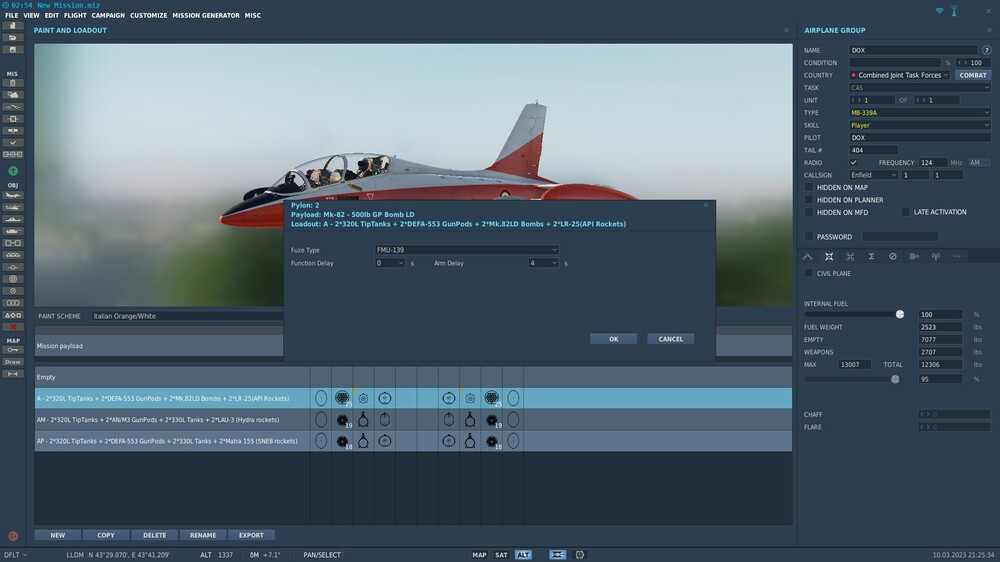This screenshot has height=562, width=1000.
Task: Open the sigma summary tab icon
Action: 871,256
